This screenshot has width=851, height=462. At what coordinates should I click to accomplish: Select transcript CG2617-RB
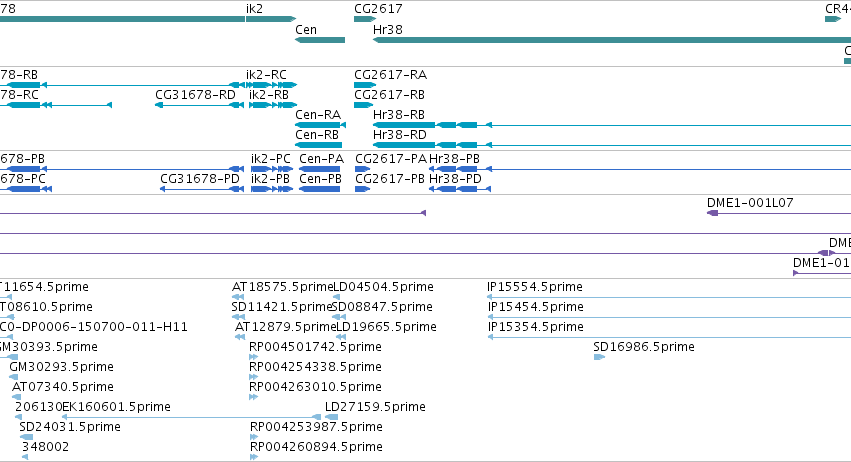coord(389,95)
